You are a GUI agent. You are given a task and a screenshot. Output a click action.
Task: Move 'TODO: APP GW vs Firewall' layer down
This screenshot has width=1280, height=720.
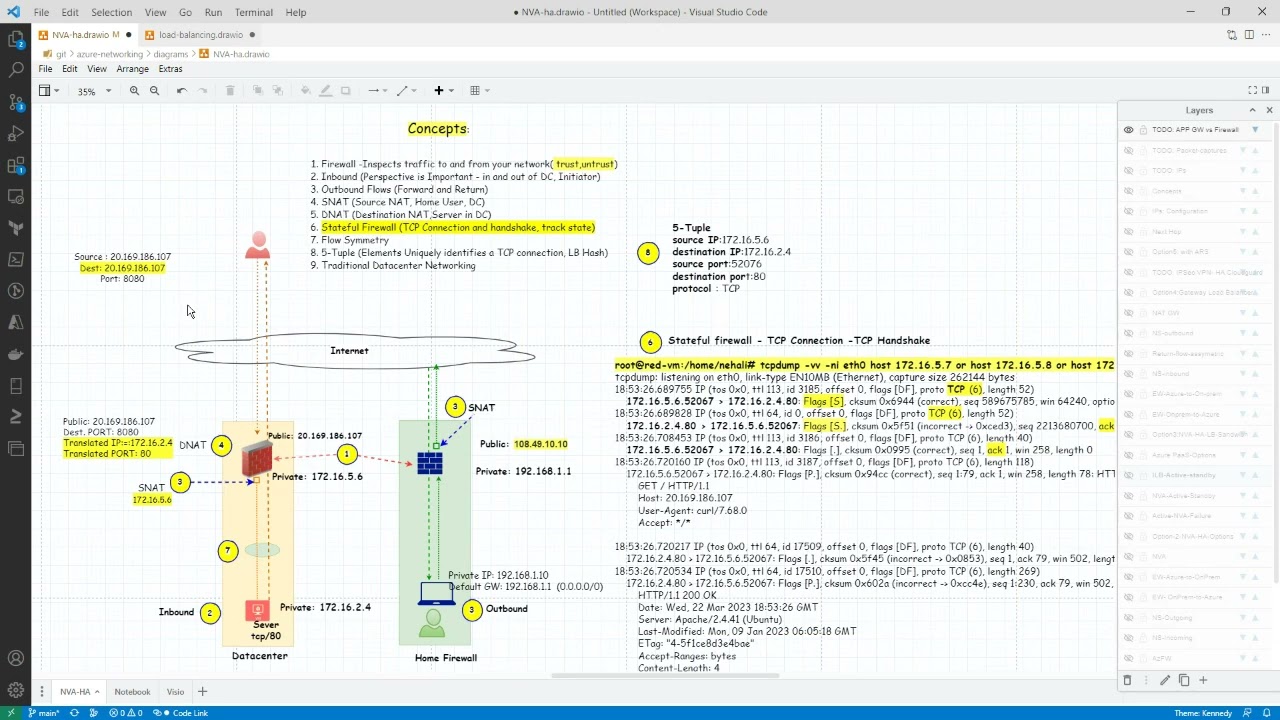(x=1255, y=130)
